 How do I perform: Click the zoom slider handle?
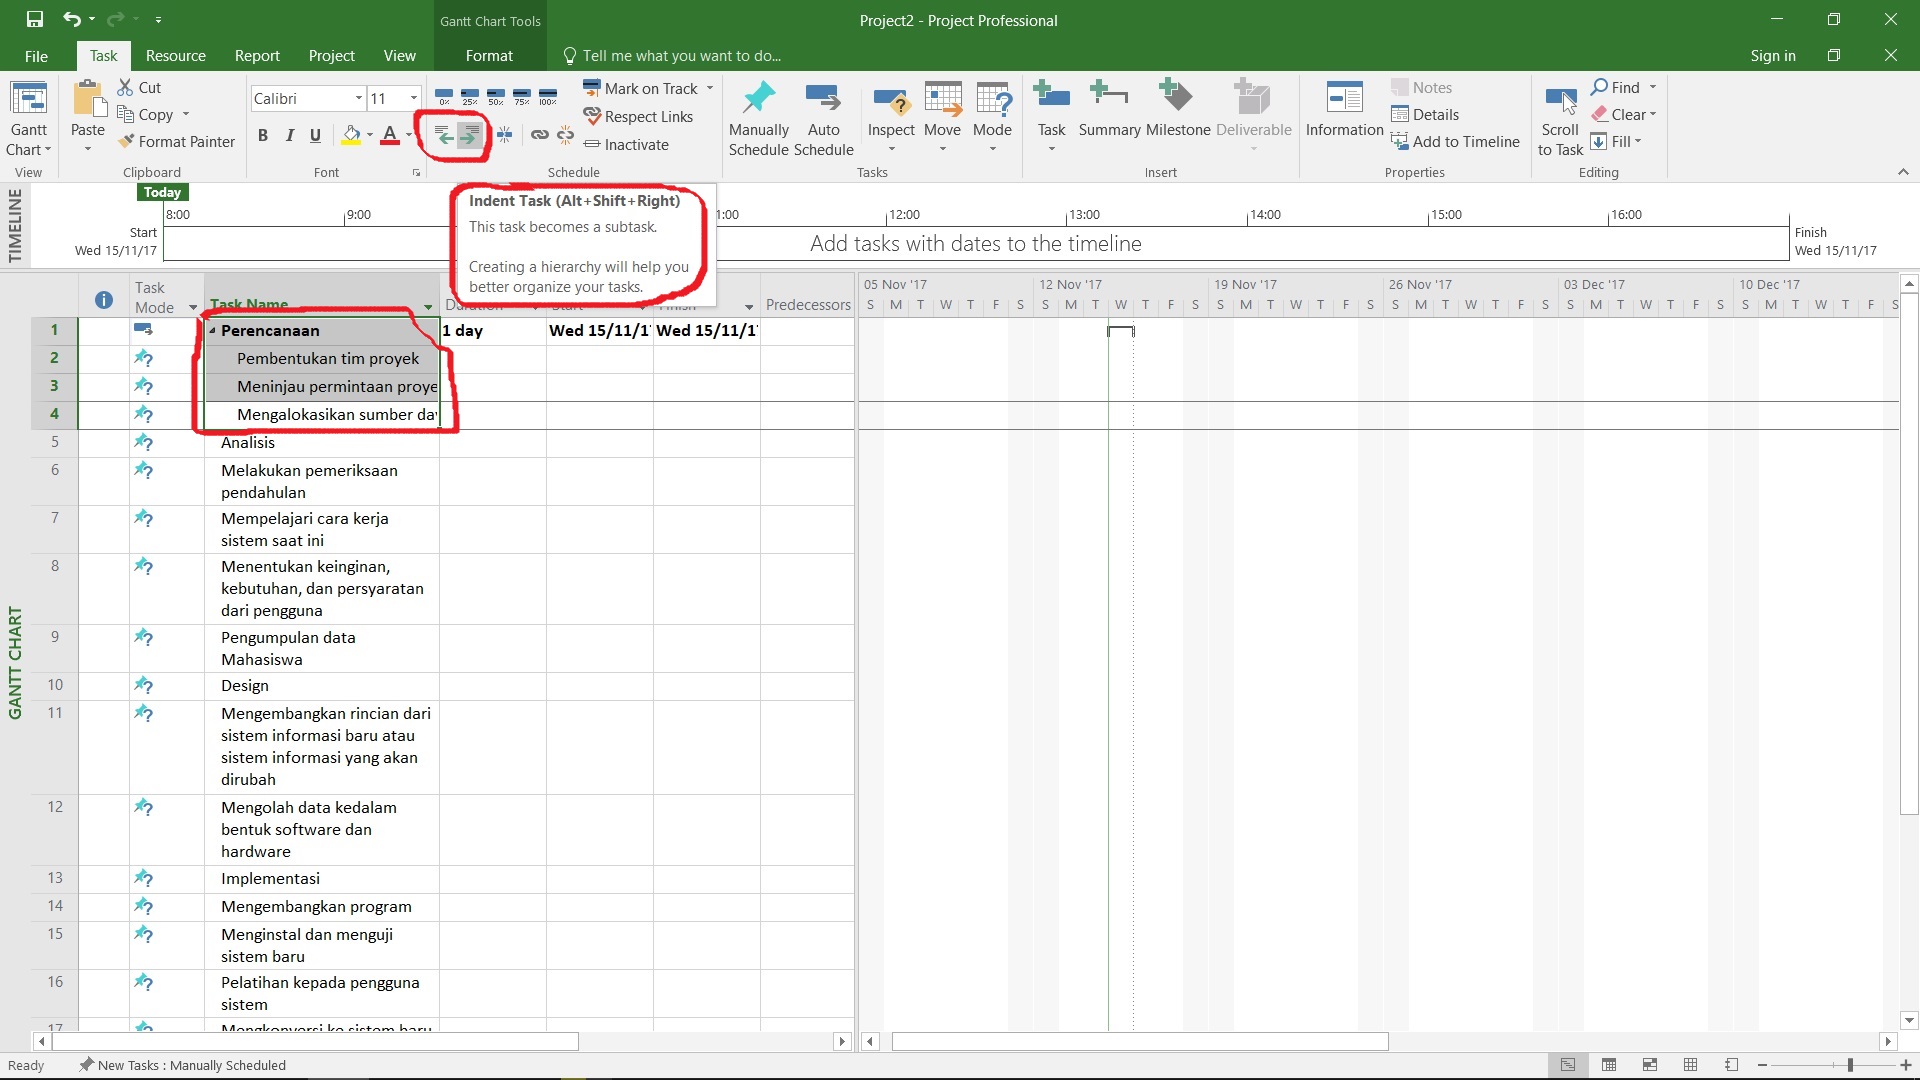pyautogui.click(x=1850, y=1065)
